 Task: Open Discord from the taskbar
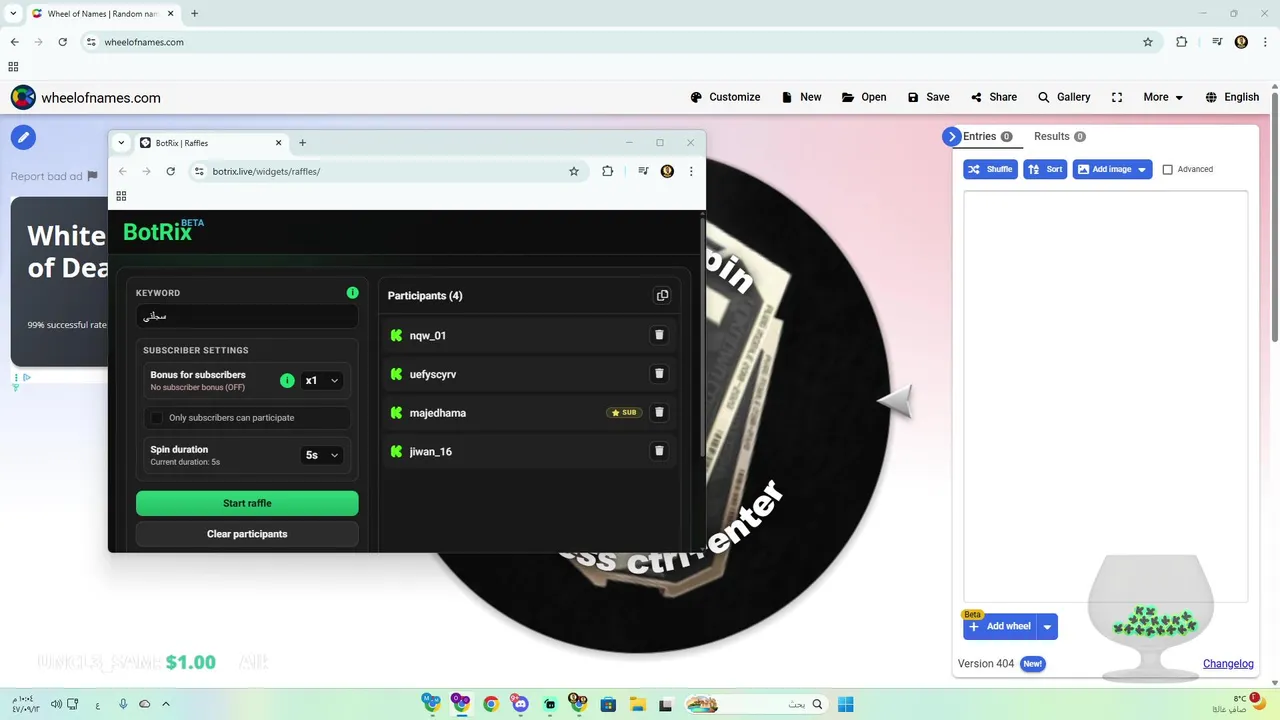point(519,704)
